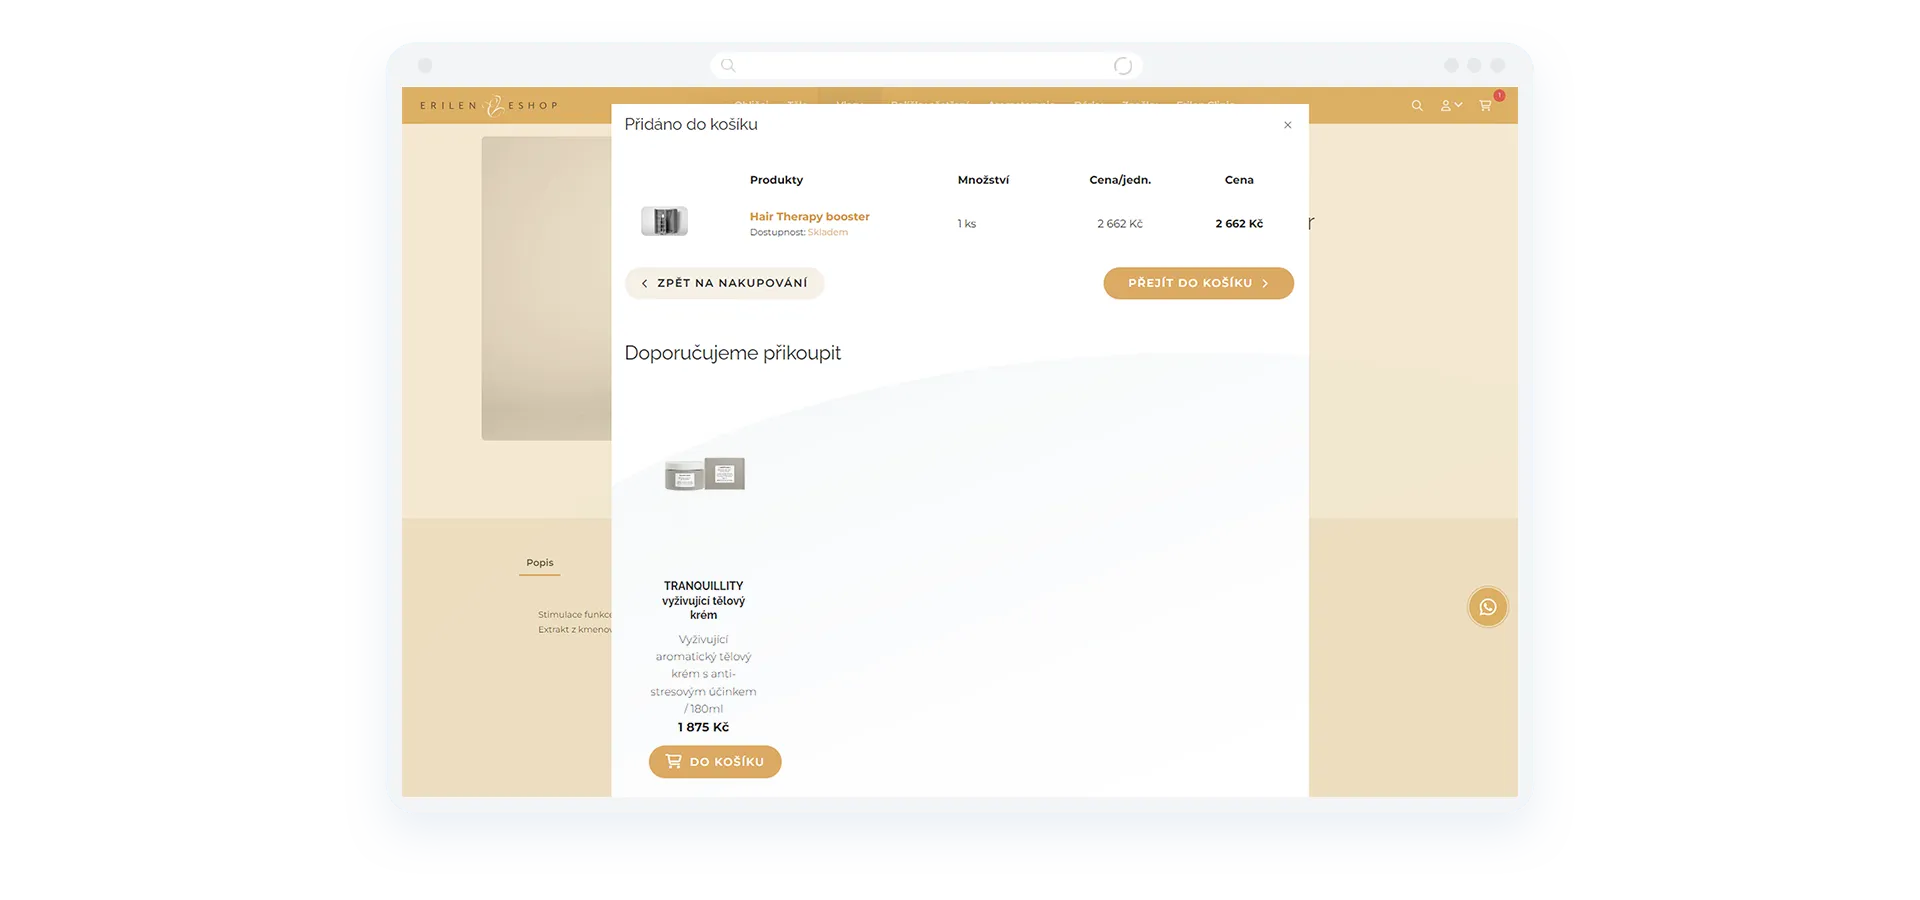Open the shopping cart icon in header
The height and width of the screenshot is (900, 1920).
(1486, 105)
